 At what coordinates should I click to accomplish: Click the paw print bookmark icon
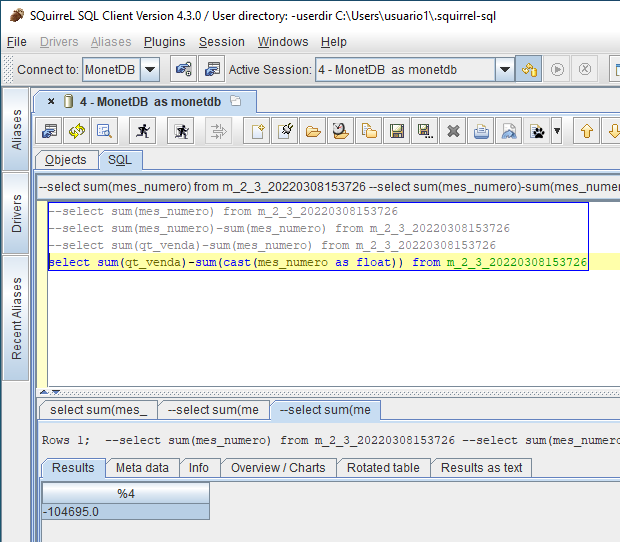537,130
